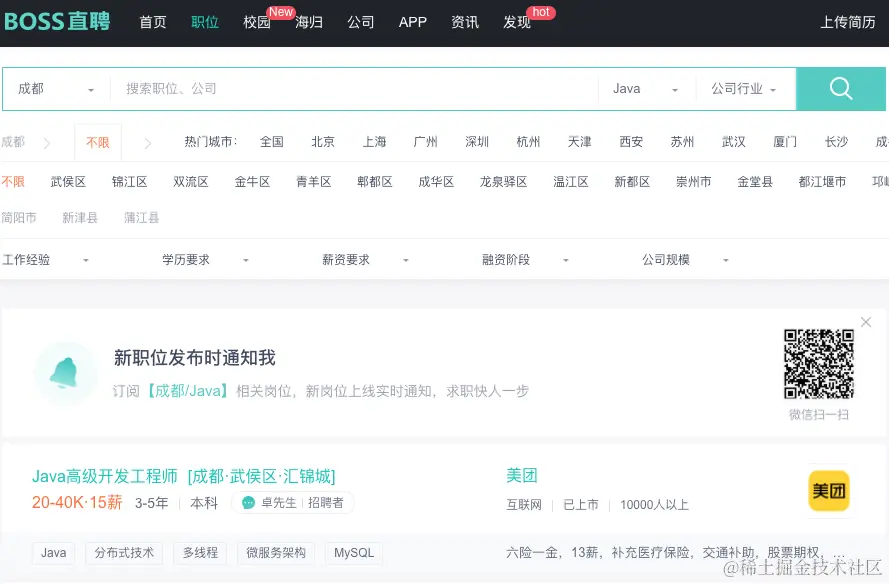Go to 首页 in top navigation
Screen dimensions: 889x584
point(153,22)
